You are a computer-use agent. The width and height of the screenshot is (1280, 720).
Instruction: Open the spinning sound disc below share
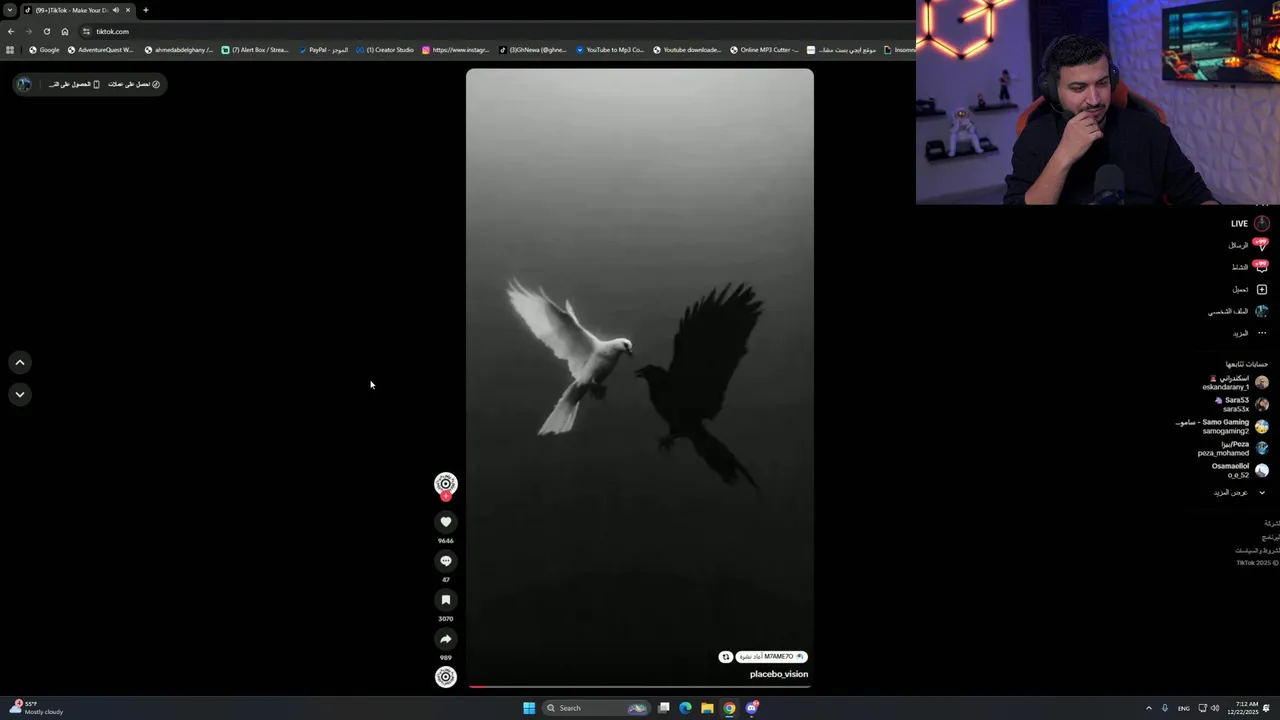point(446,677)
